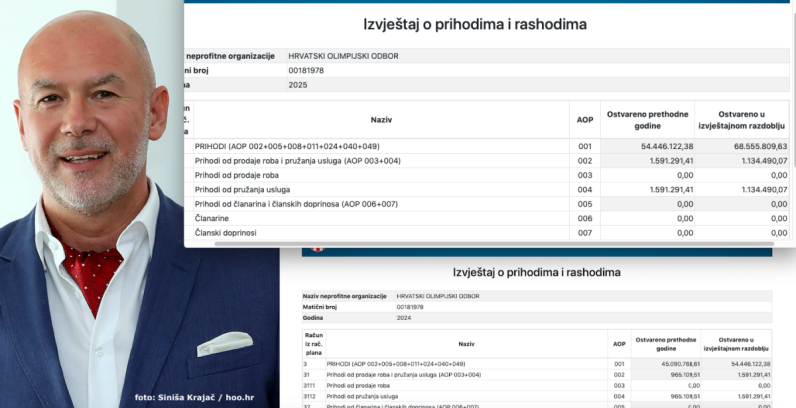Screen dimensions: 796x408
Task: Click AOP code '006'
Action: pos(585,218)
